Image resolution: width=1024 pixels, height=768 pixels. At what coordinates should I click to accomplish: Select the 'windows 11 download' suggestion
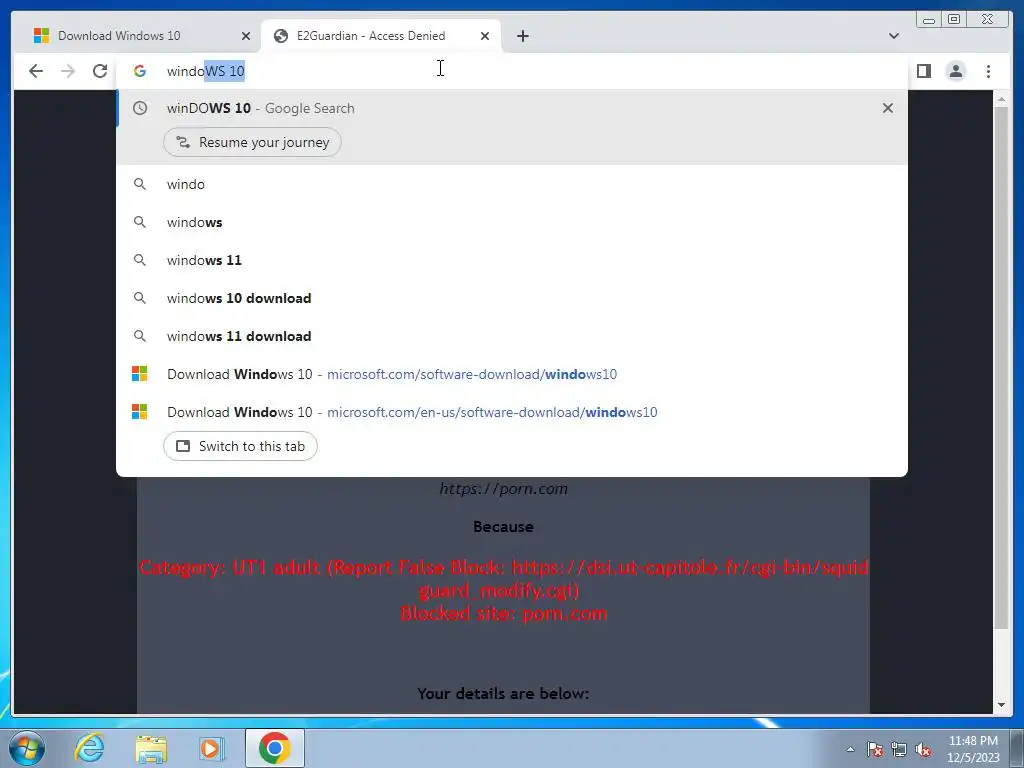(512, 336)
